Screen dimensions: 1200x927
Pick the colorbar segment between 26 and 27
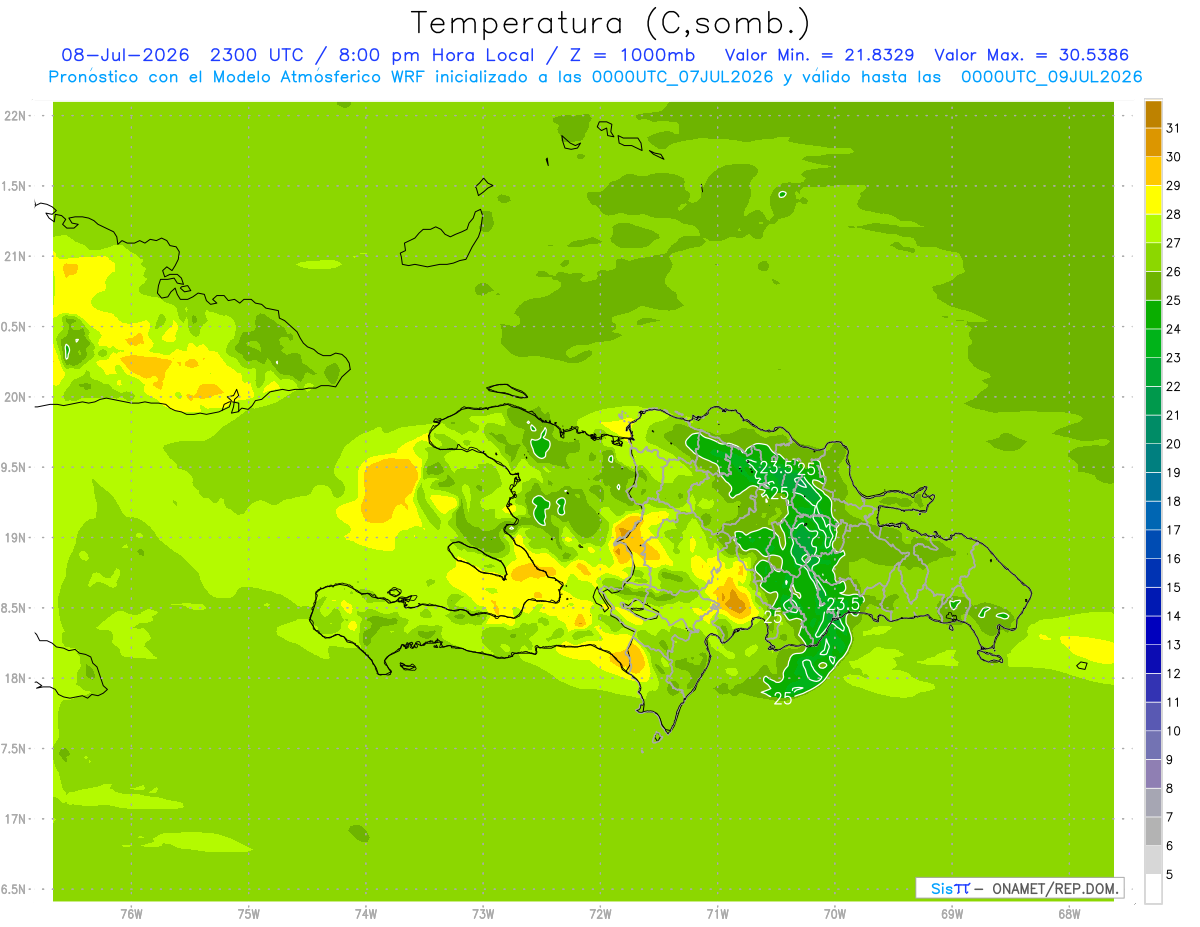coord(1153,258)
